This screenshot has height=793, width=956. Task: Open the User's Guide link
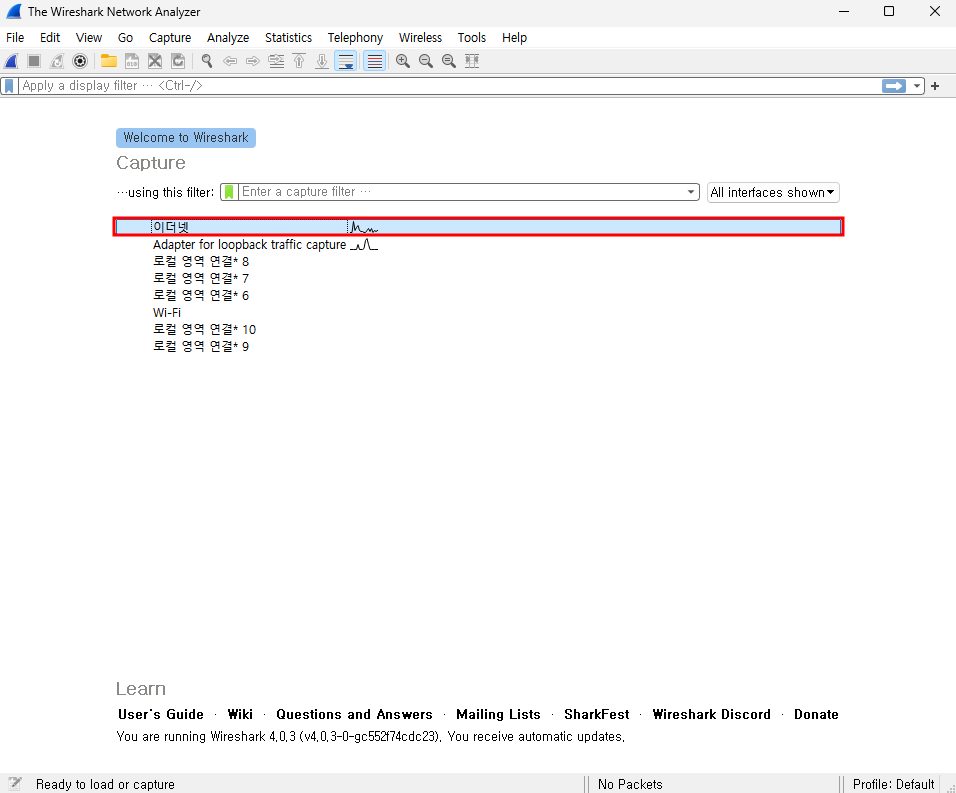(x=161, y=714)
